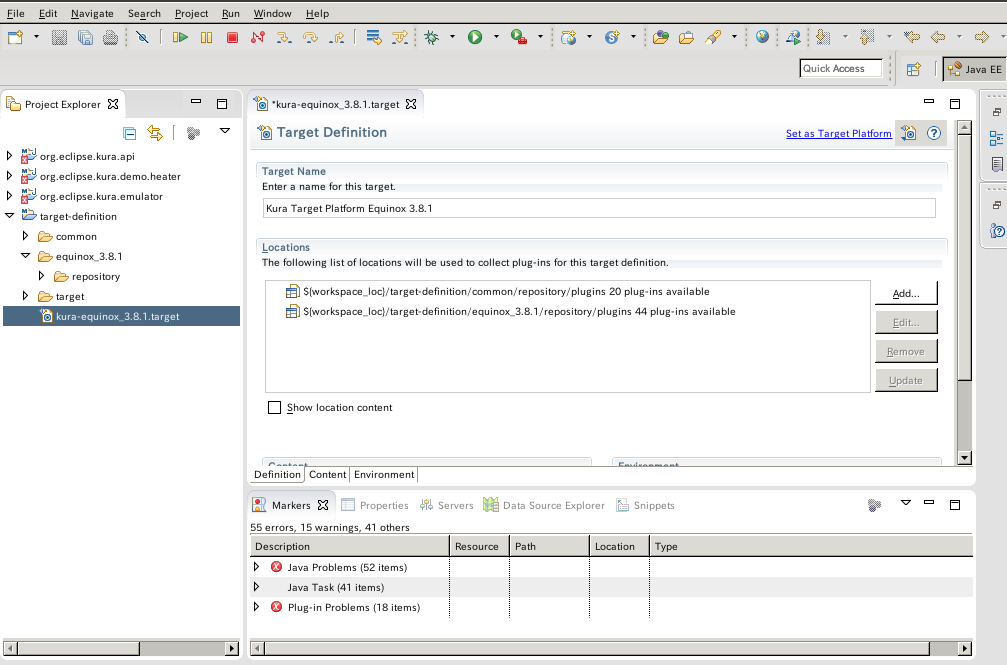Collapse All in Project Explorer
Image resolution: width=1007 pixels, height=665 pixels.
tap(130, 133)
